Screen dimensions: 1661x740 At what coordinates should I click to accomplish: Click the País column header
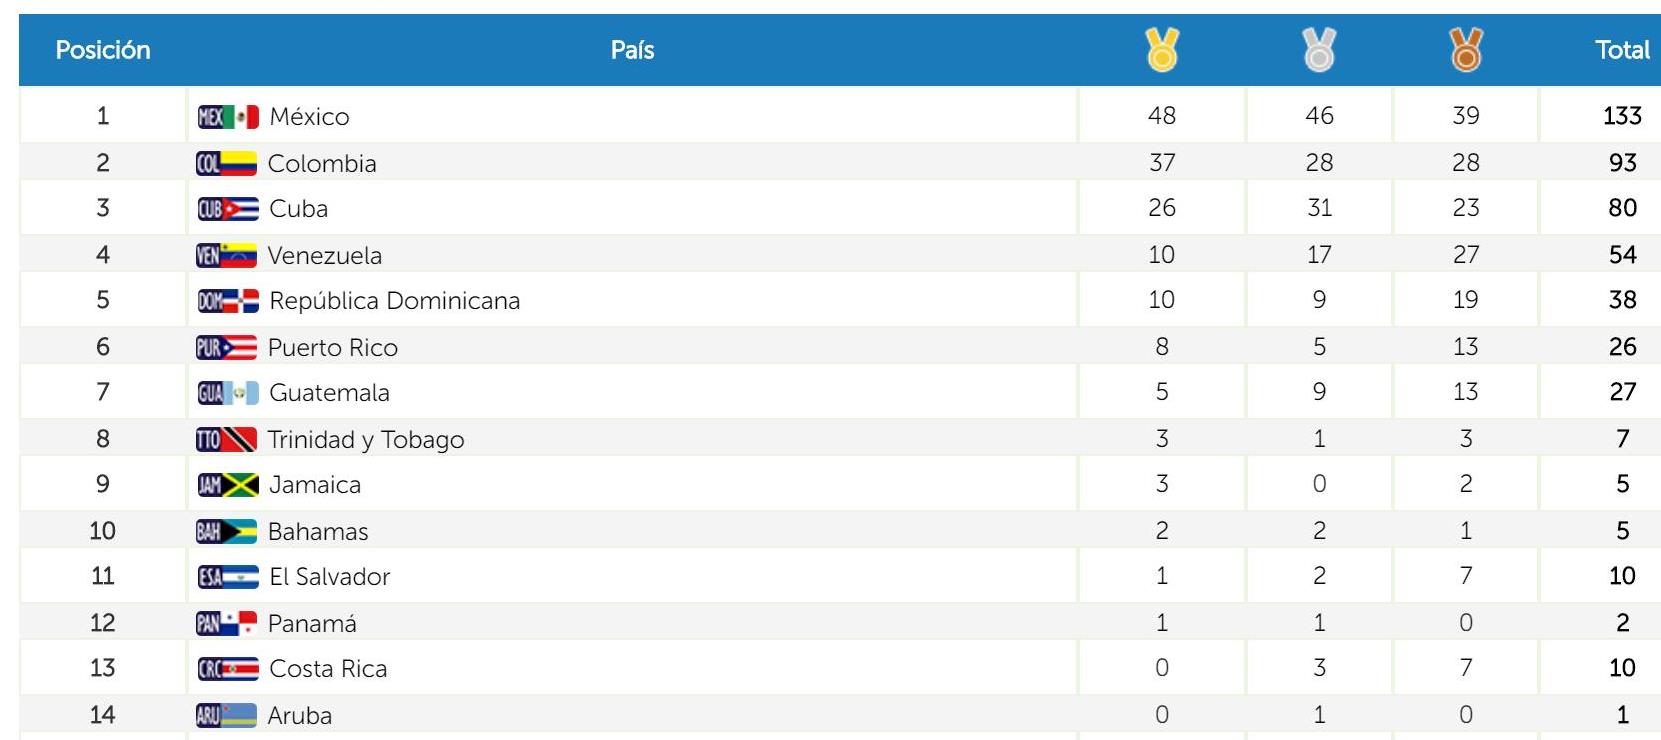[x=632, y=50]
